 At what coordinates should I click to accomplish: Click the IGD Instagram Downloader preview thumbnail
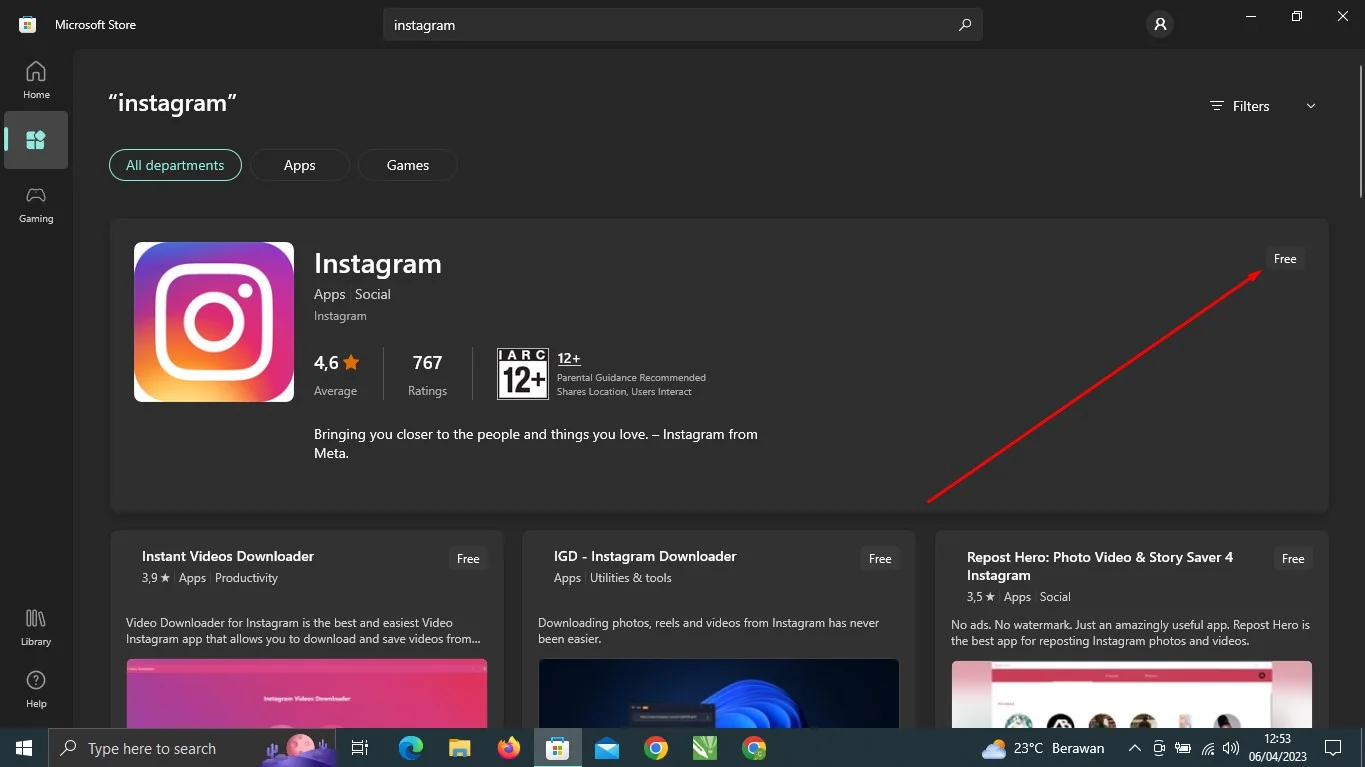click(x=719, y=693)
